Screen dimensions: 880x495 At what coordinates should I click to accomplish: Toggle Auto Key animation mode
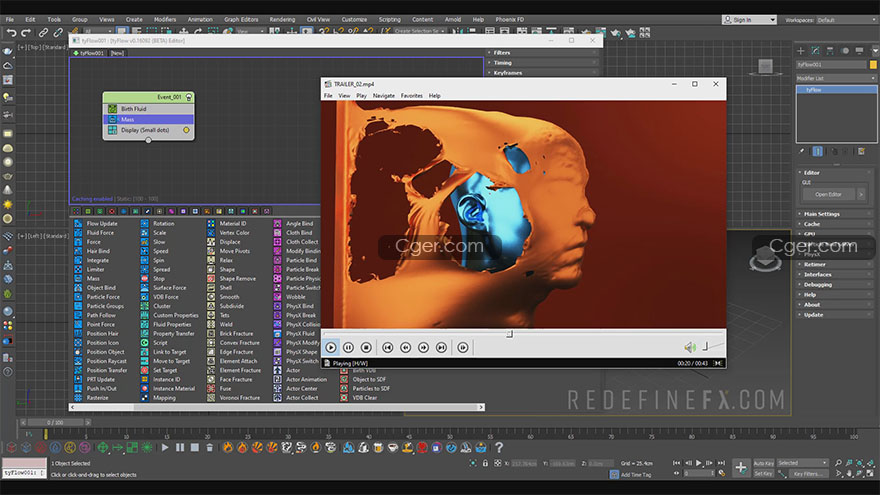pyautogui.click(x=763, y=463)
